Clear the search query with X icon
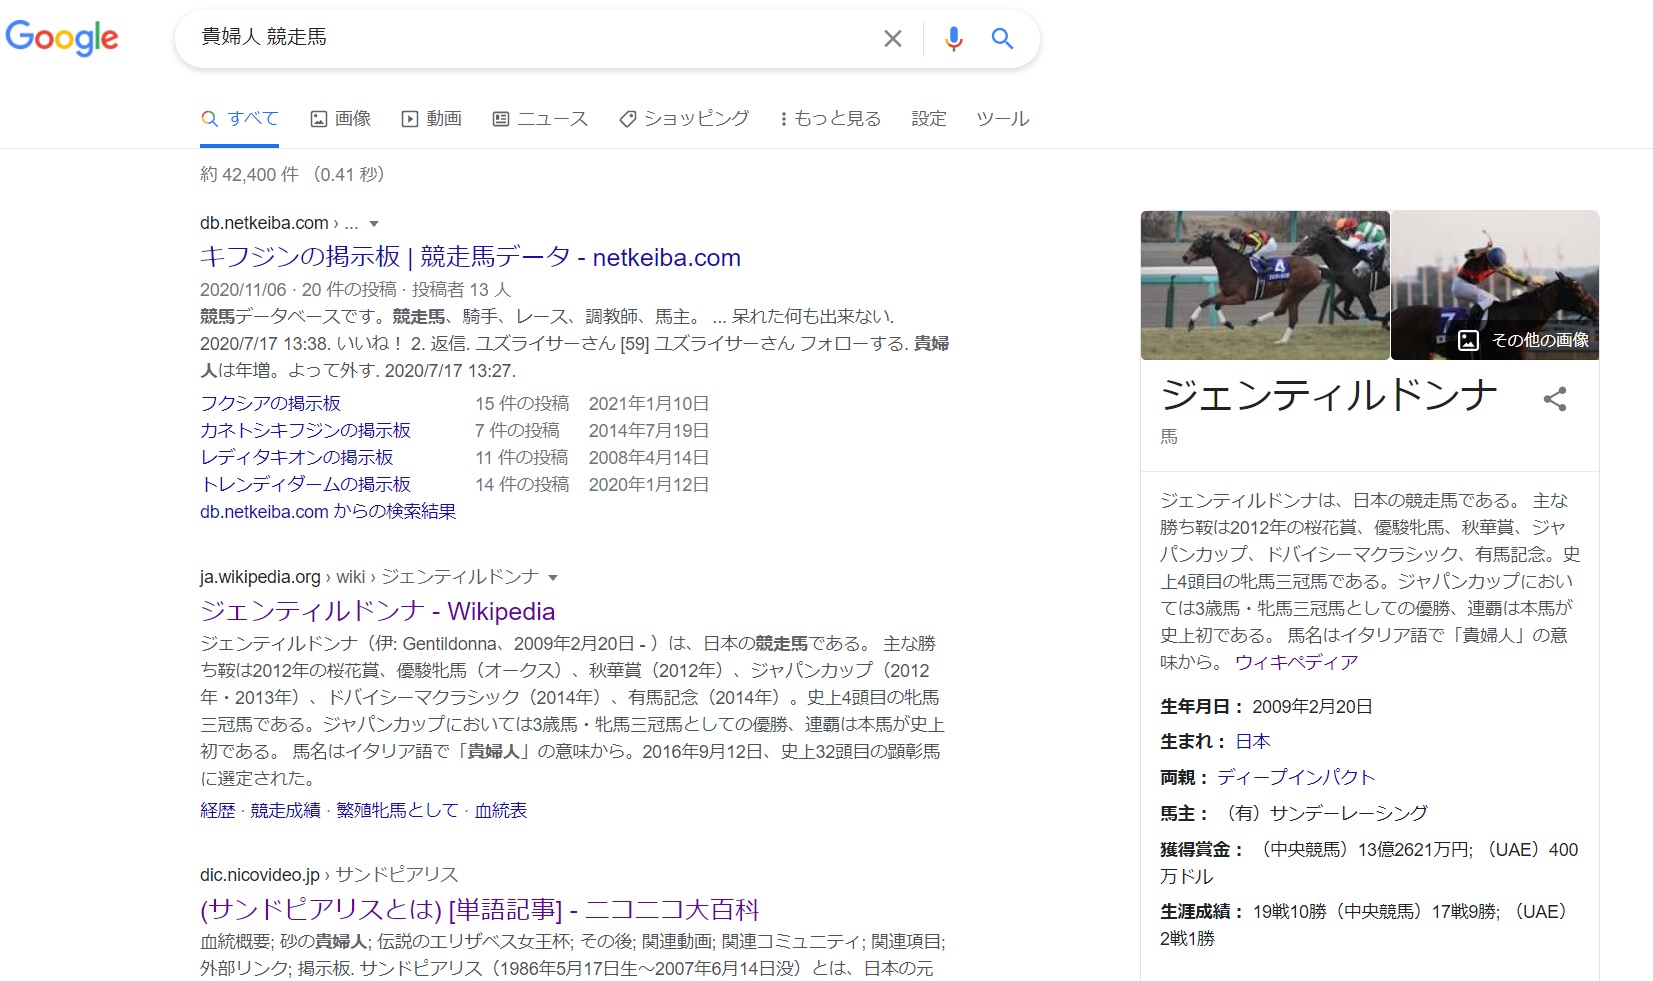1653x981 pixels. 893,38
